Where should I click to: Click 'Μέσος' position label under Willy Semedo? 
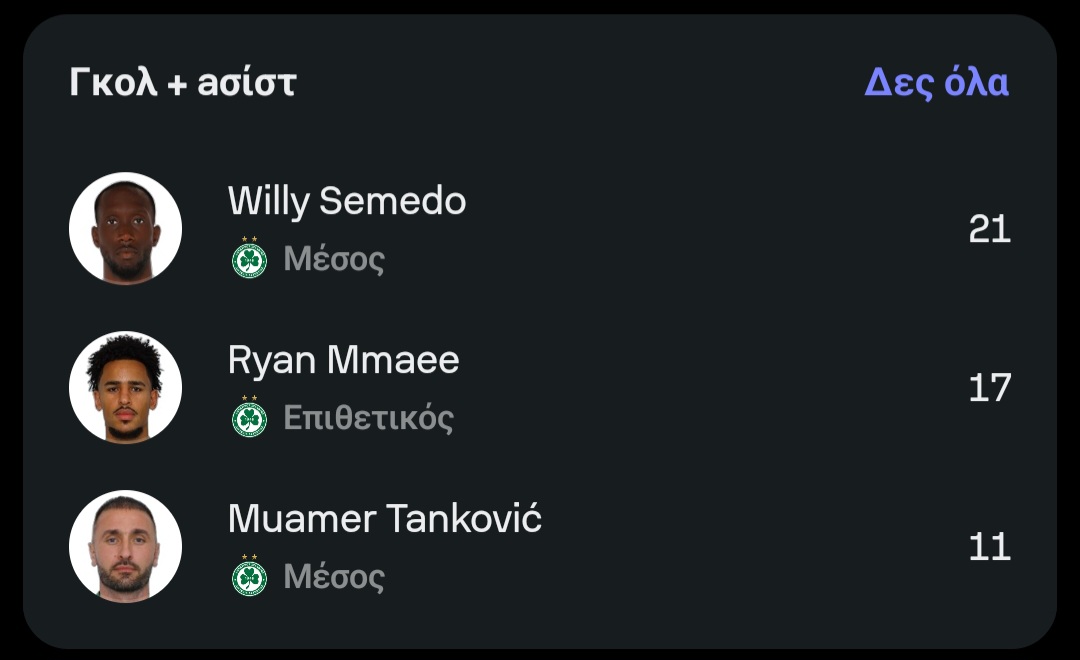(x=334, y=260)
